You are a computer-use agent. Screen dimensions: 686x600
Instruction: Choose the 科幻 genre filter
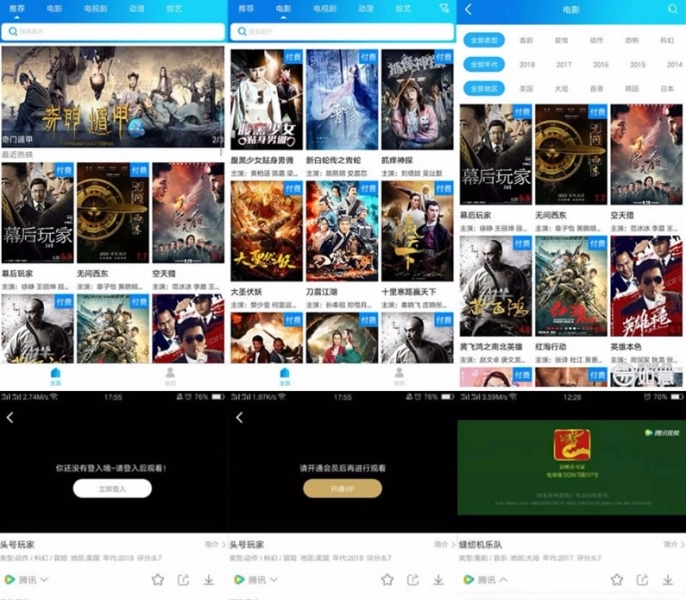click(667, 40)
